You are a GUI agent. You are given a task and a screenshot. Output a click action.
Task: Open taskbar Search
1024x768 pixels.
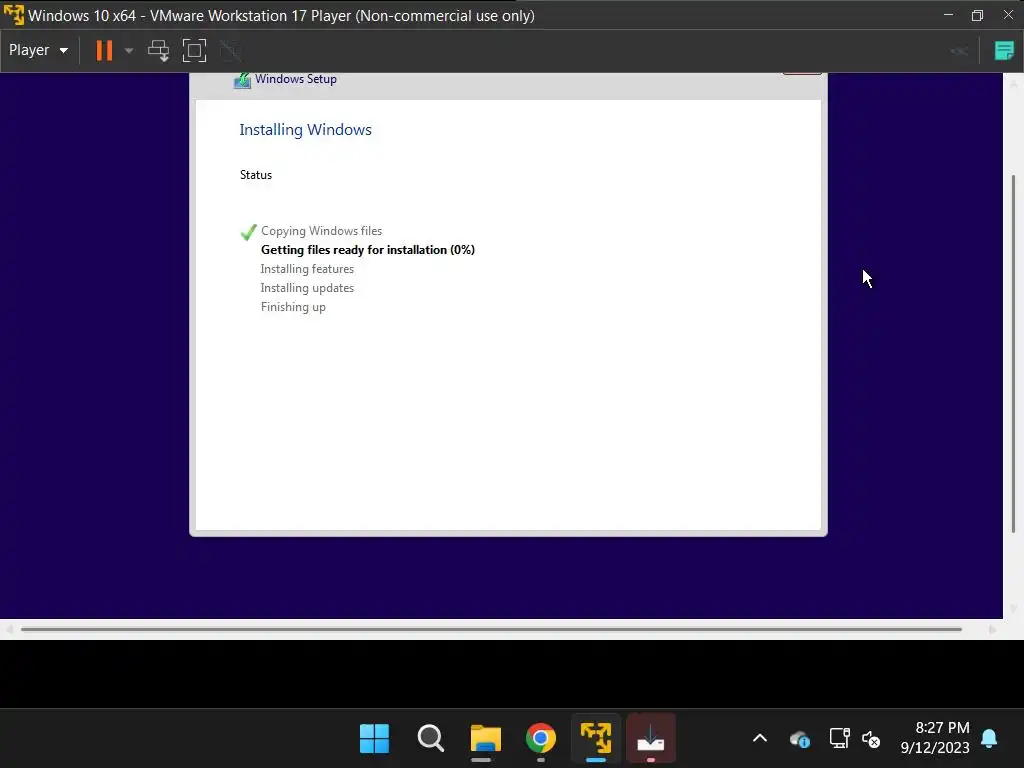430,739
